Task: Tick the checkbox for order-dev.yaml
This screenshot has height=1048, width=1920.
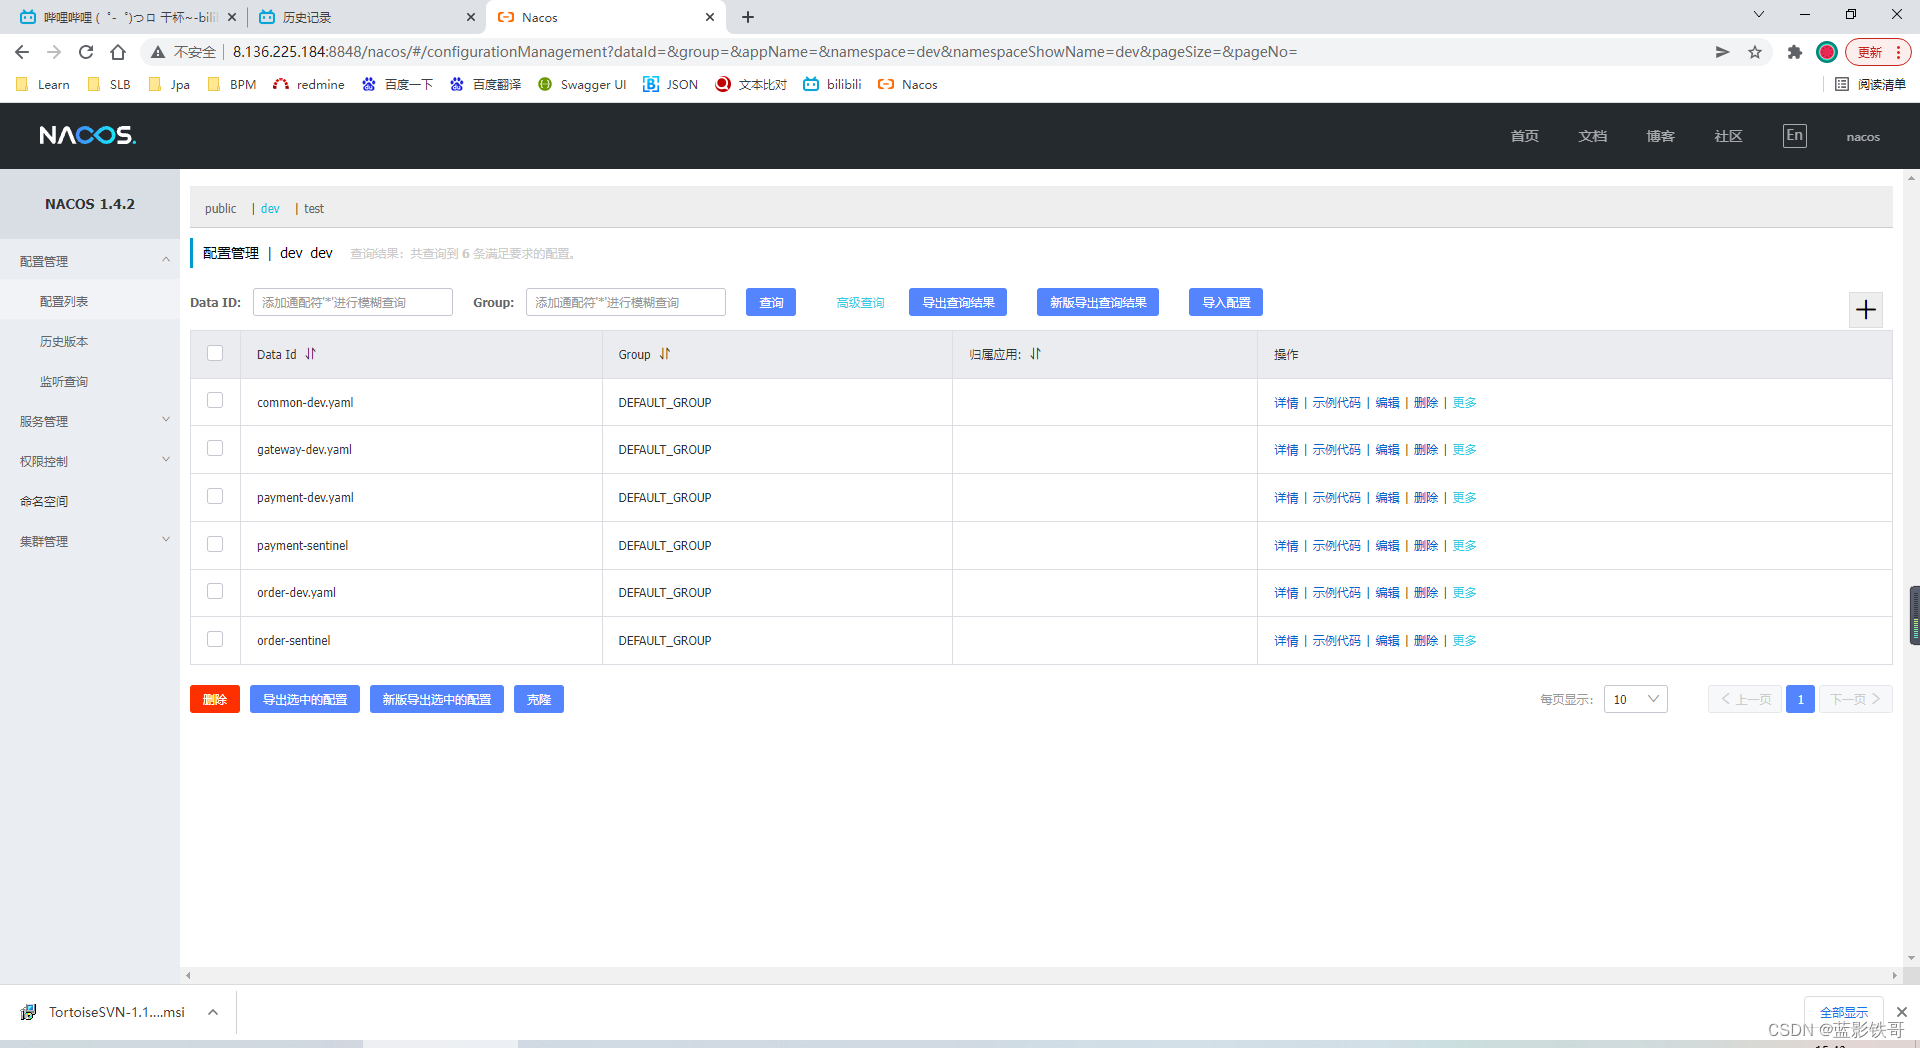Action: pos(215,591)
